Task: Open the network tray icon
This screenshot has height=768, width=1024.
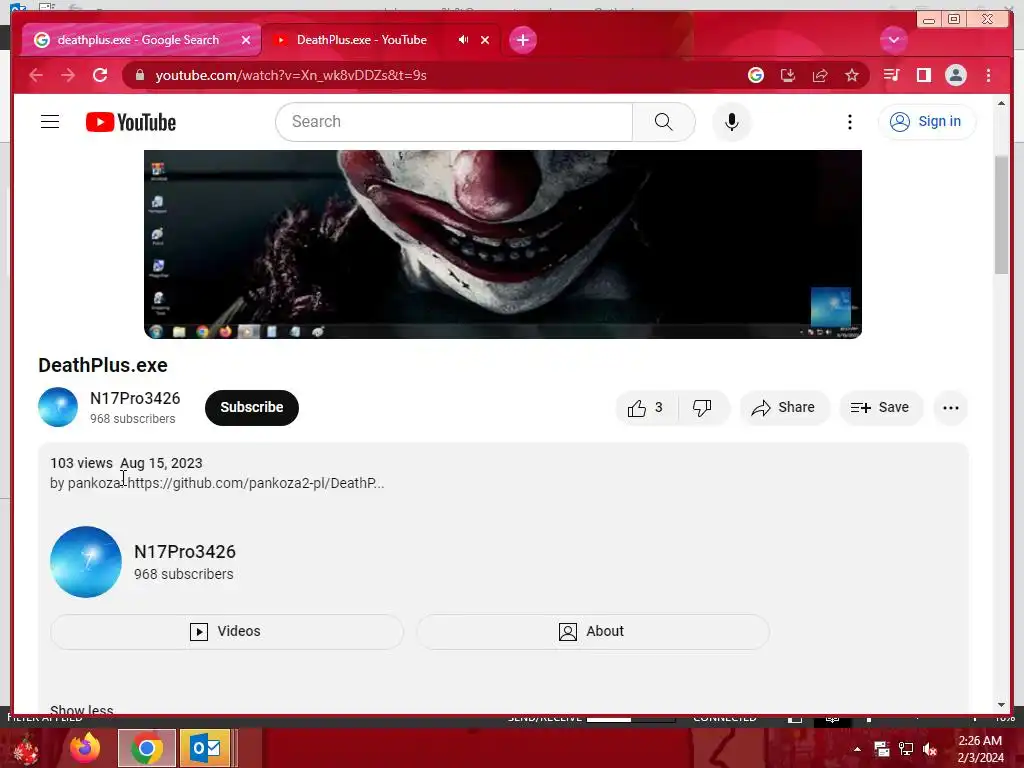Action: [906, 749]
